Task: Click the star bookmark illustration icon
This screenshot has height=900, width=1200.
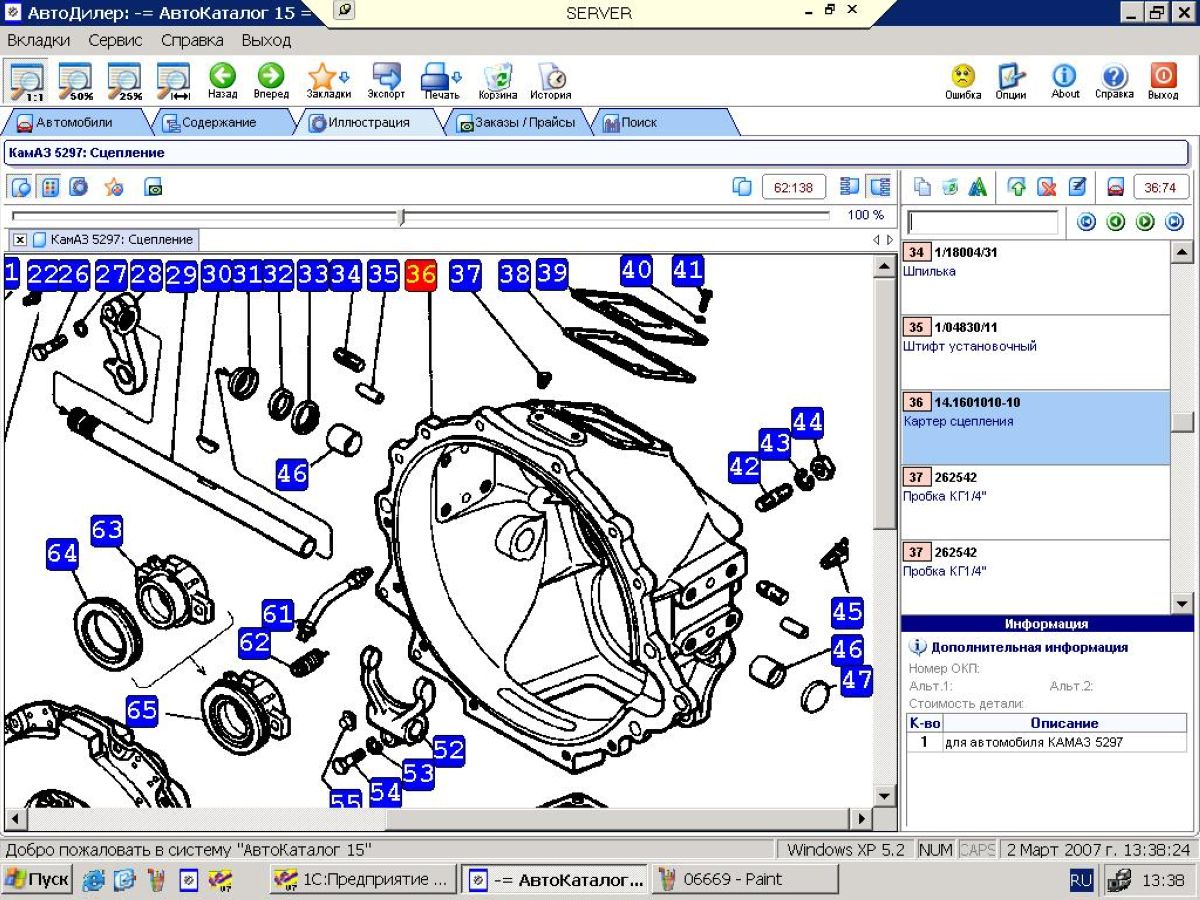Action: point(114,187)
